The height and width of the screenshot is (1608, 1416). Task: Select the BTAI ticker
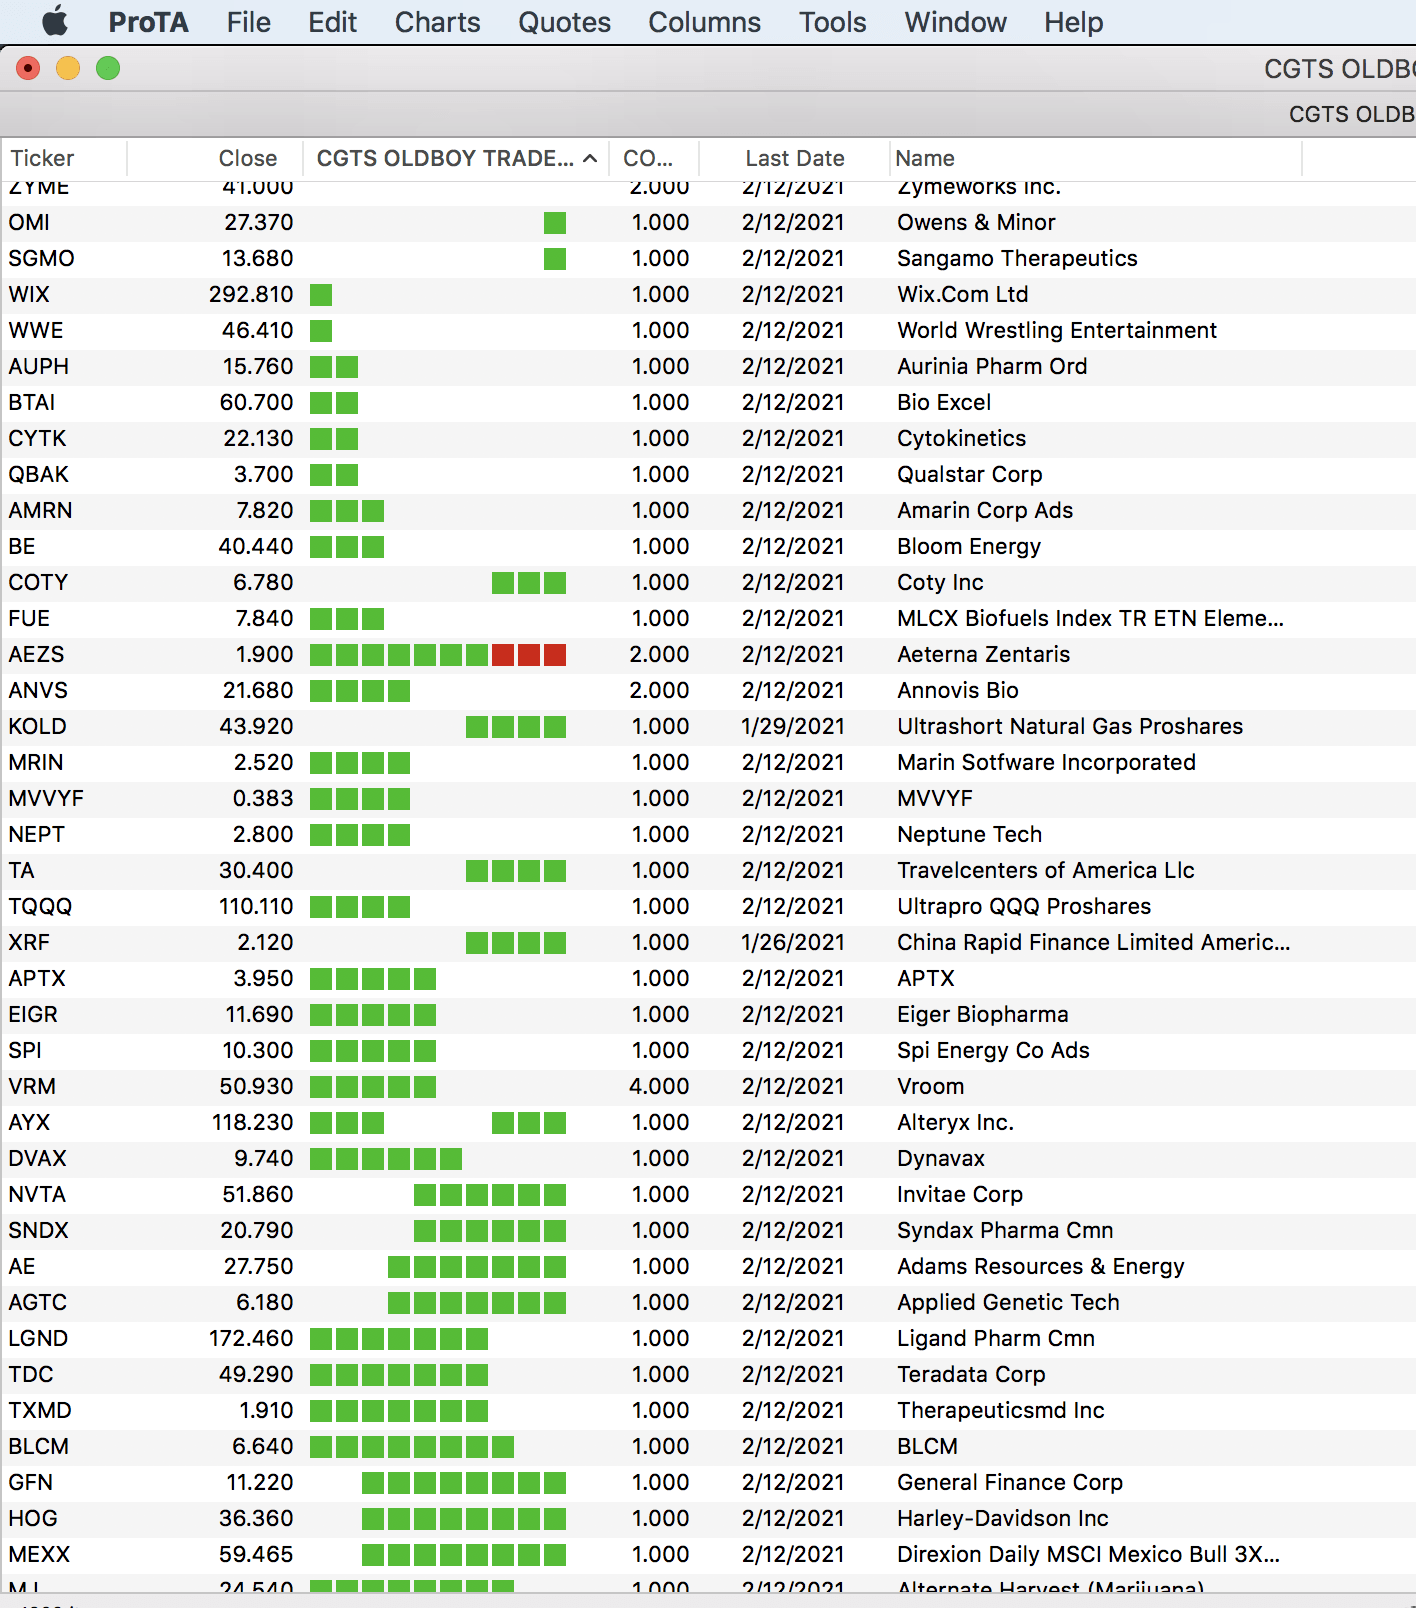tap(32, 402)
